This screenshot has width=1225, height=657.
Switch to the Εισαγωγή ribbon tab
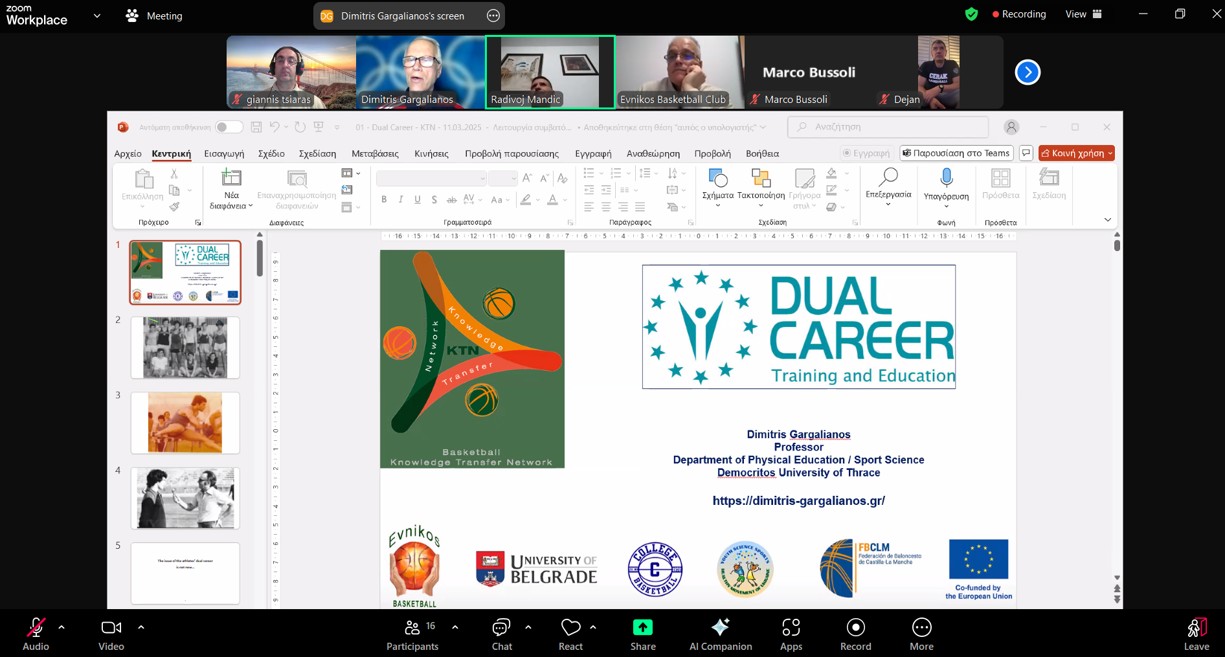coord(224,154)
